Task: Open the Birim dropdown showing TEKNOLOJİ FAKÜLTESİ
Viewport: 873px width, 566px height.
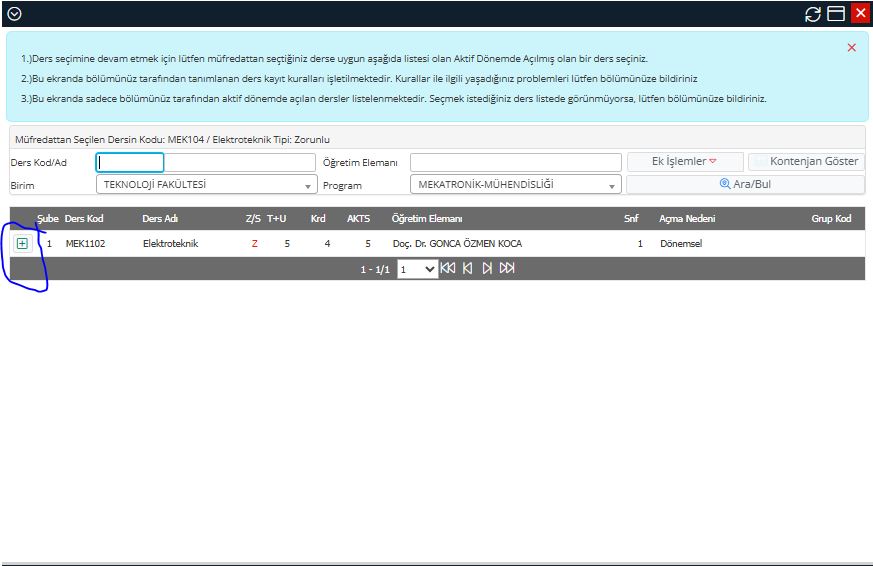Action: pos(205,185)
